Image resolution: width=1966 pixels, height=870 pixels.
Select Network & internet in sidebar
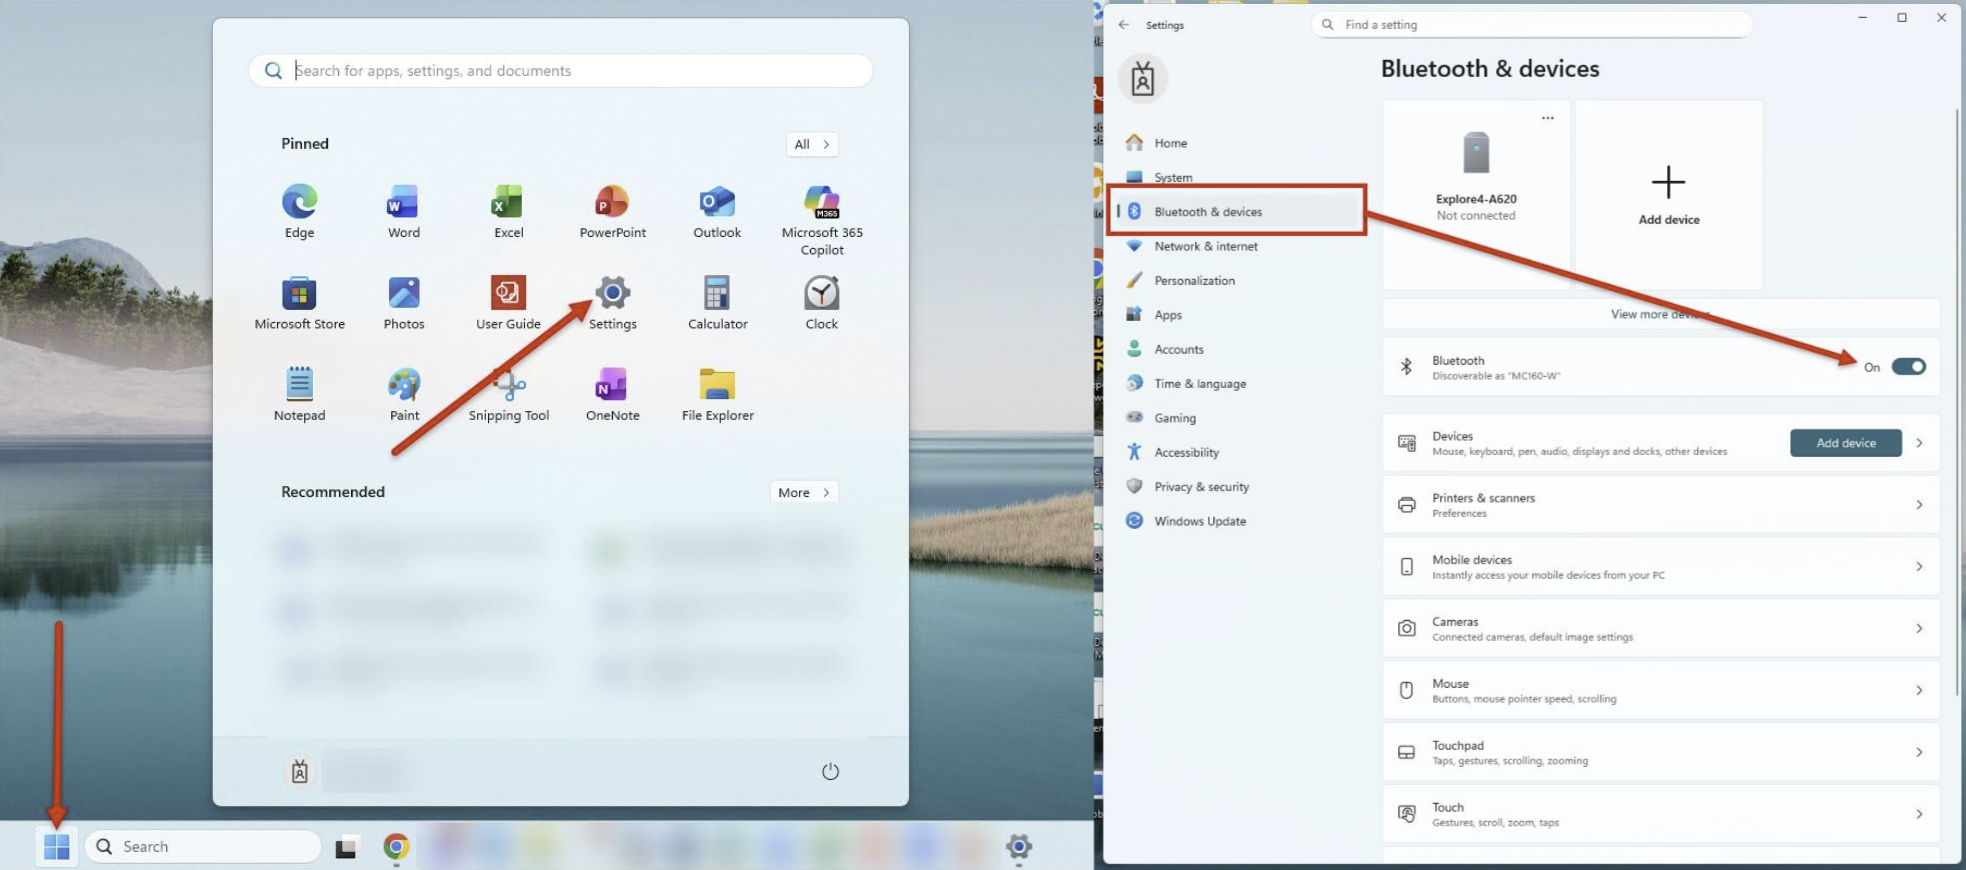[x=1205, y=246]
